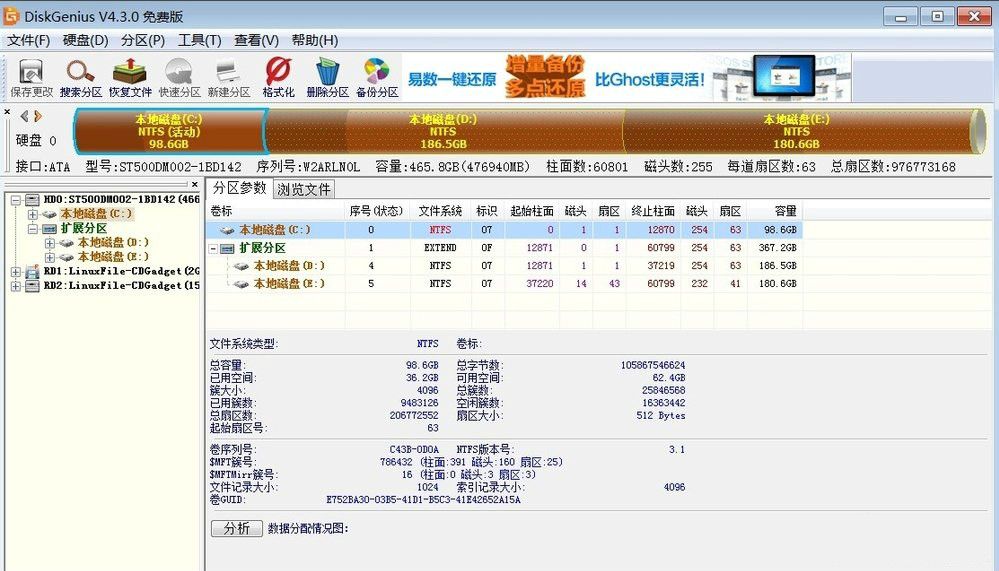Select the D: partition bar in disk map
Viewport: 999px width, 571px height.
[443, 131]
